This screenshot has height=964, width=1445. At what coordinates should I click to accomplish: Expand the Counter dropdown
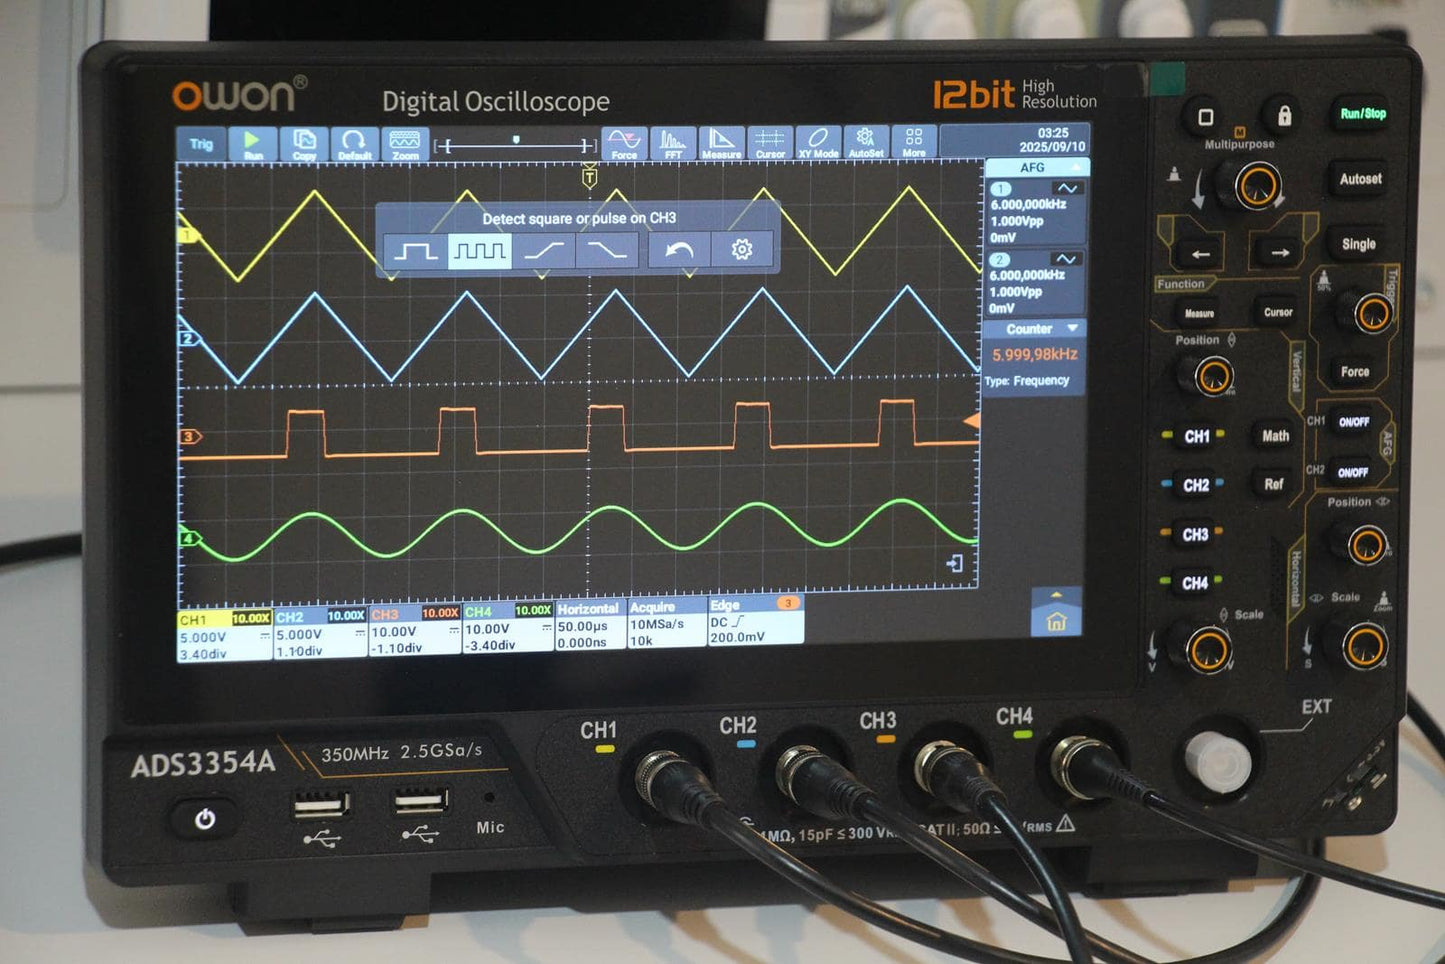click(1074, 329)
